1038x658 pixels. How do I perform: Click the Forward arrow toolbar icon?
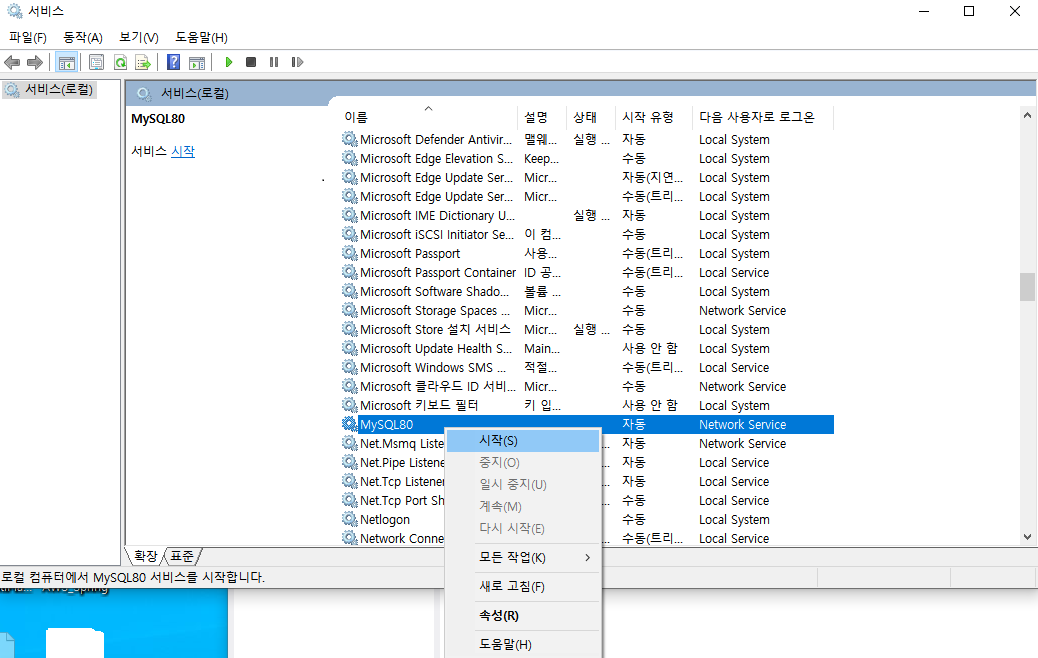[34, 62]
